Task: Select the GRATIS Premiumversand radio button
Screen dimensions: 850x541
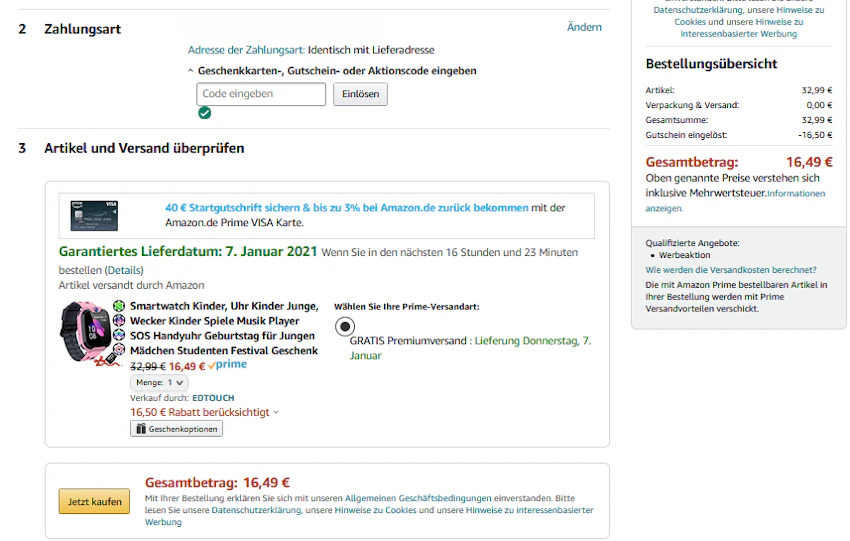Action: click(x=345, y=326)
